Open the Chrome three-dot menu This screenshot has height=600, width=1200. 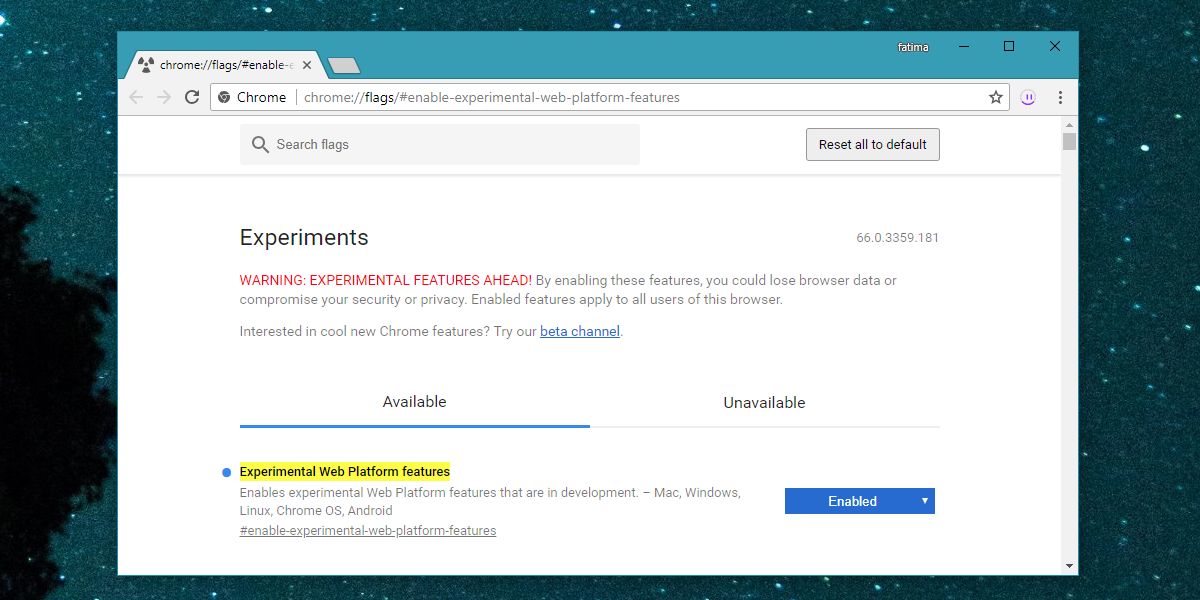click(1060, 97)
